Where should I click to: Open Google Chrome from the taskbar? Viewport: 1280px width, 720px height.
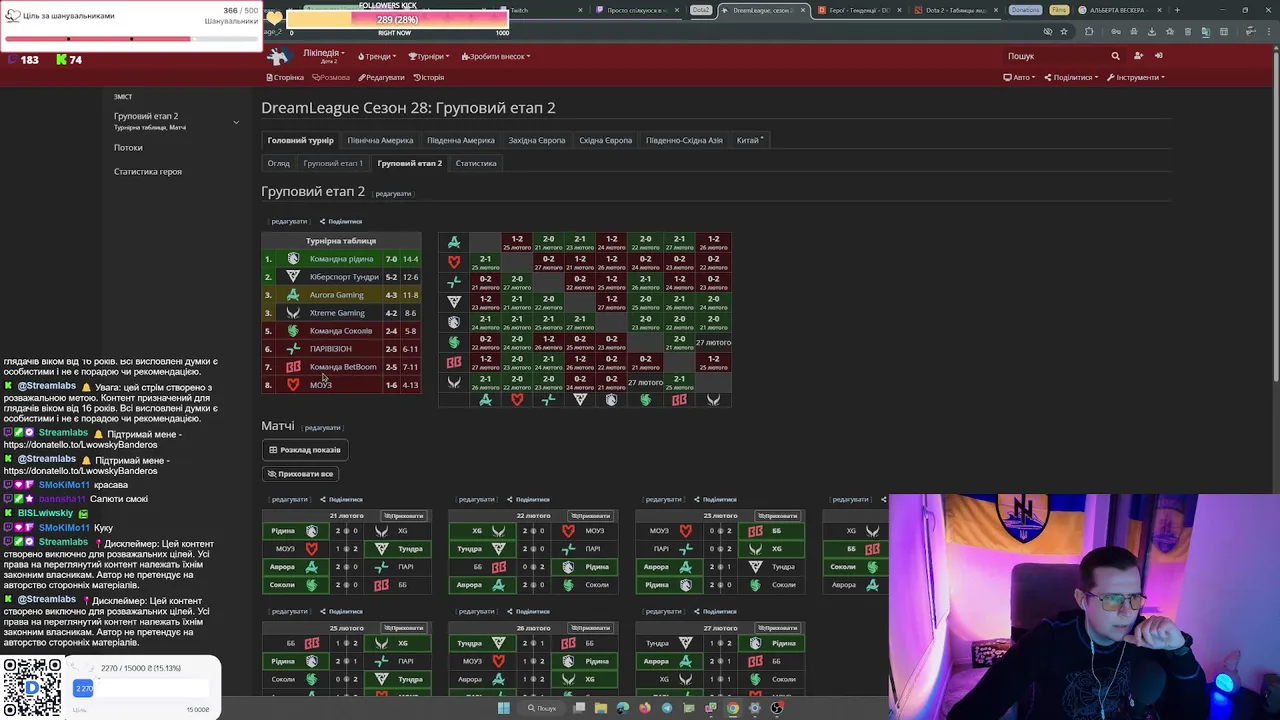733,708
